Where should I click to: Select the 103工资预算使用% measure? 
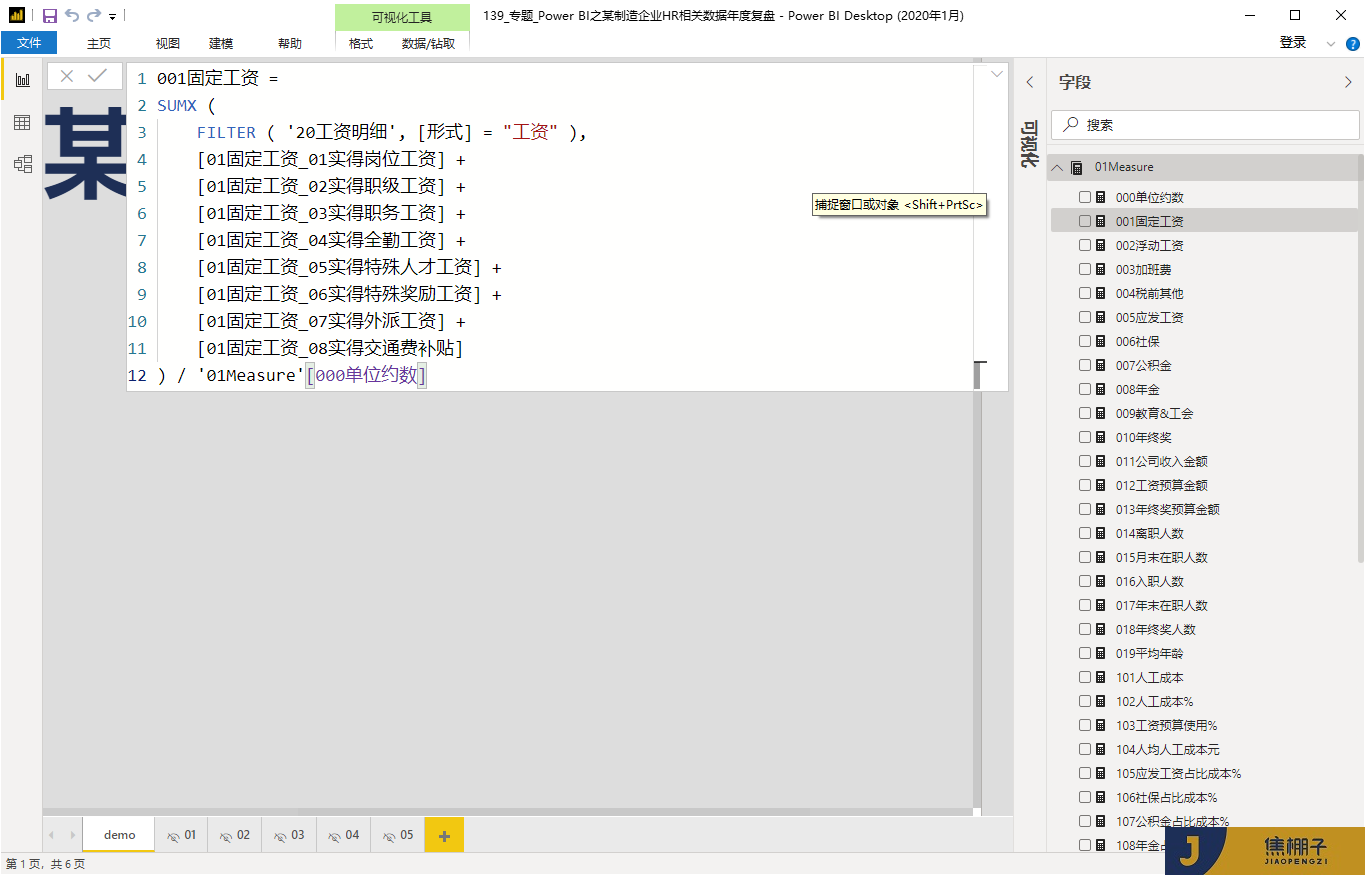(1167, 725)
